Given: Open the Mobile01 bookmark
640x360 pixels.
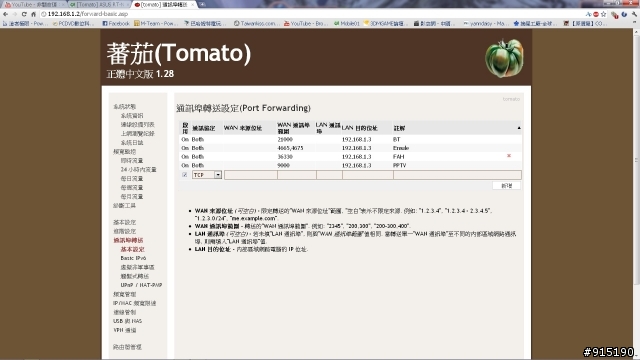Looking at the screenshot, I should pyautogui.click(x=347, y=23).
